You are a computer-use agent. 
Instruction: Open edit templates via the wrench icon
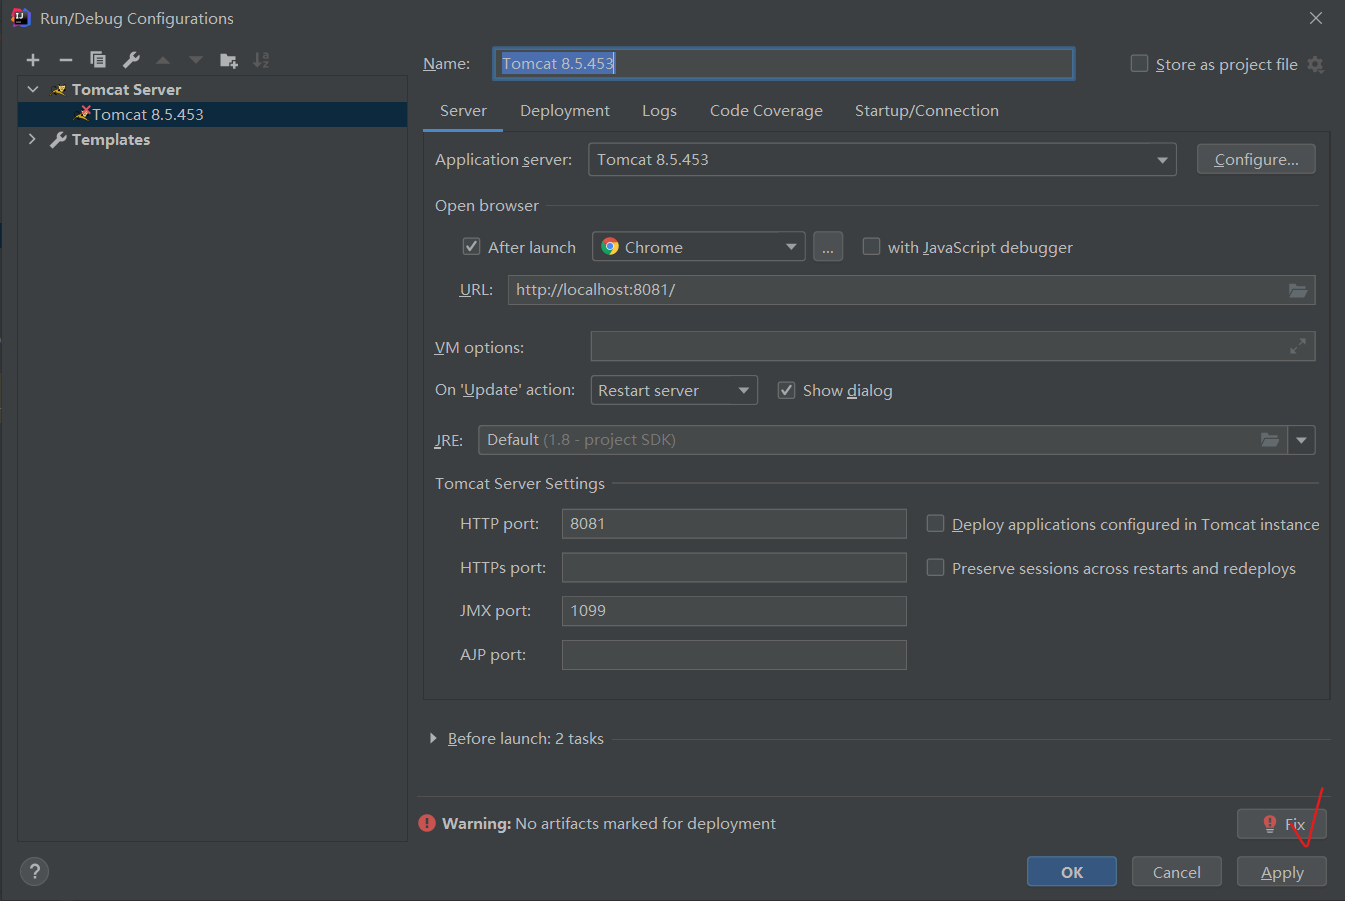click(x=131, y=60)
